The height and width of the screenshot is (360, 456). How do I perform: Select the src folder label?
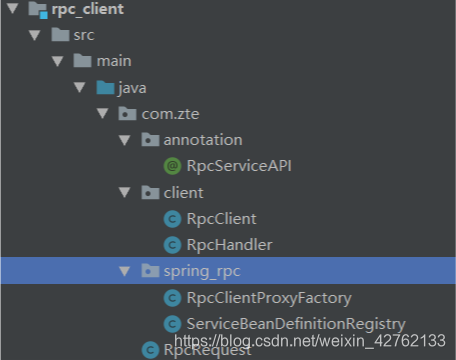coord(84,35)
